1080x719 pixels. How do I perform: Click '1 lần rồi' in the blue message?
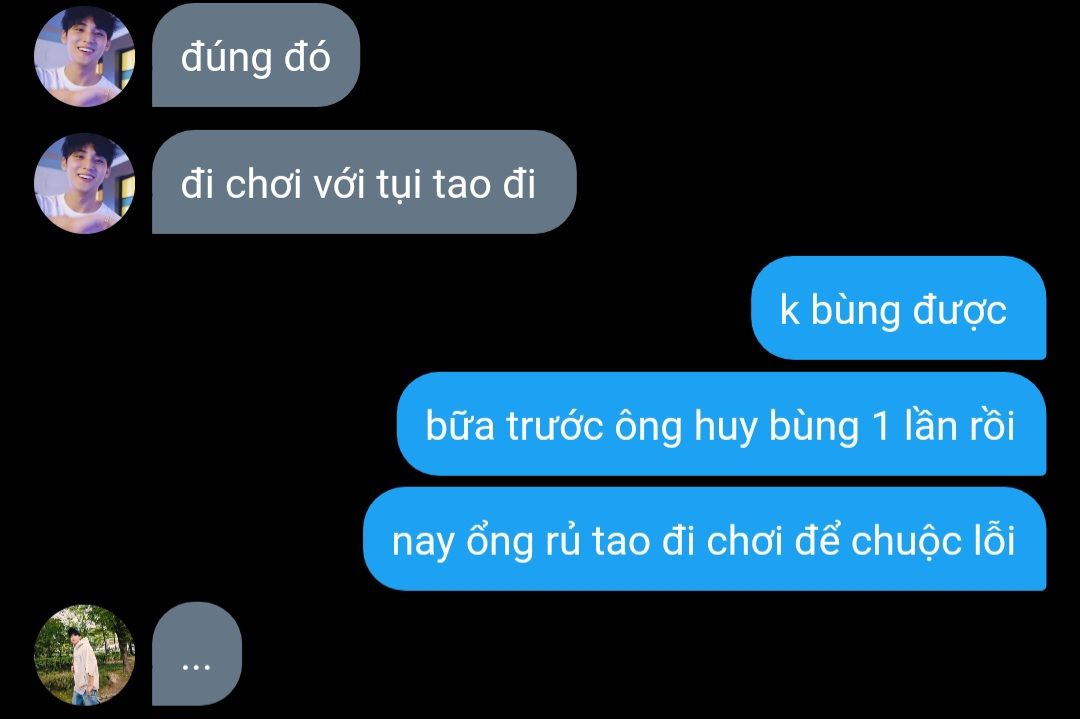943,424
